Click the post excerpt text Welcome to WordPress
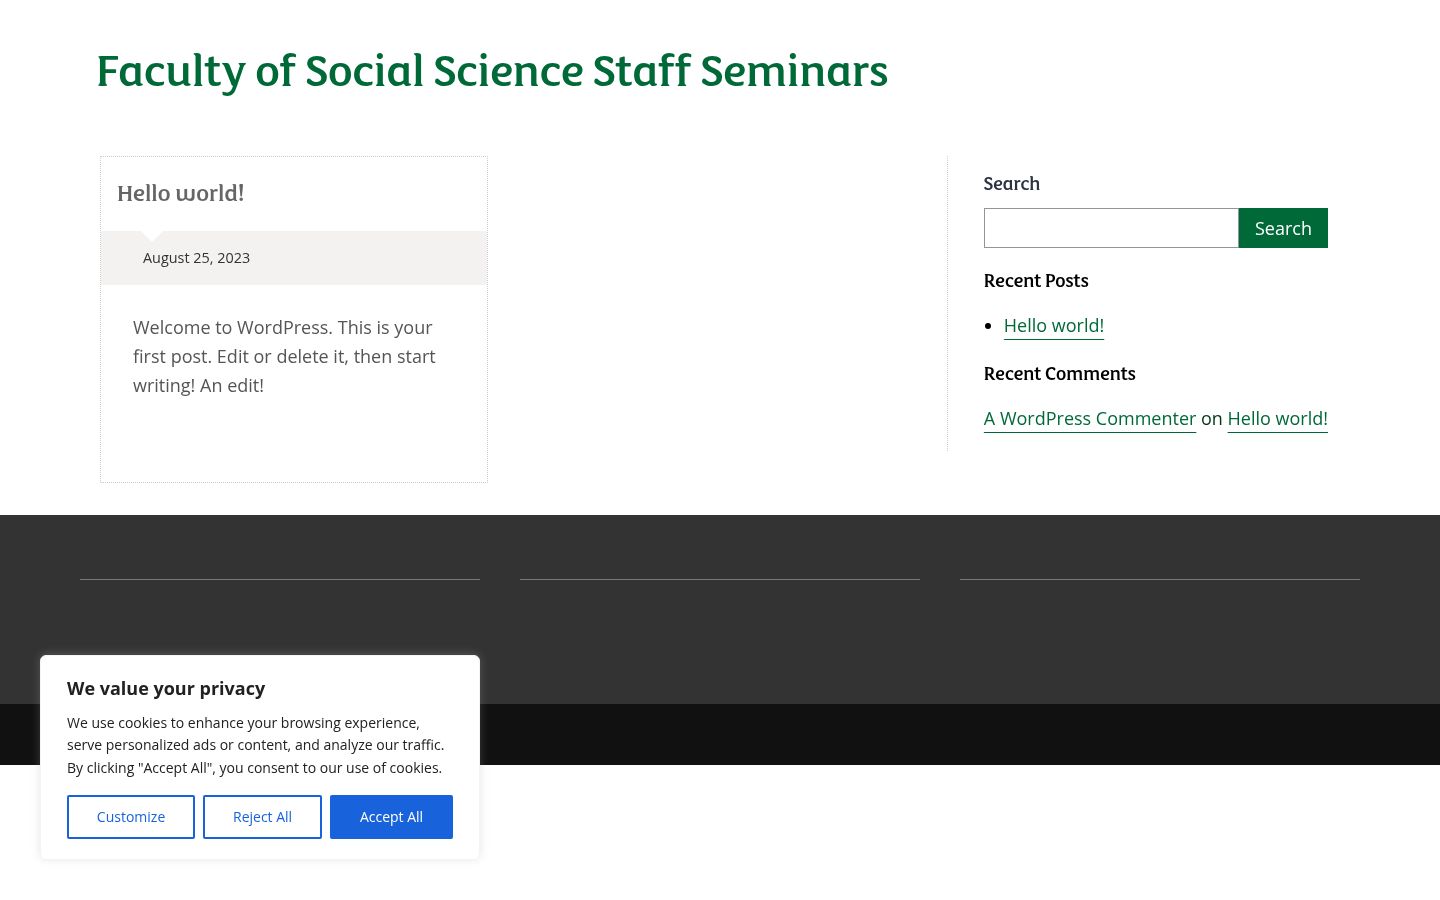Screen dimensions: 1440x900 click(x=284, y=356)
